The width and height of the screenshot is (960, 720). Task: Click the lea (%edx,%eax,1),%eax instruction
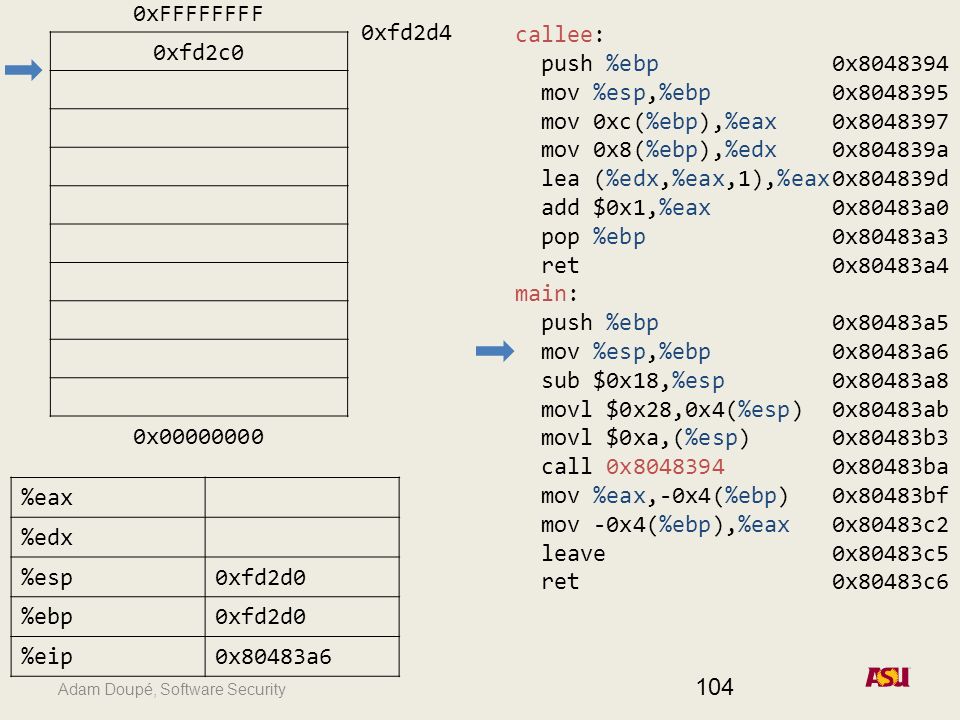click(x=684, y=179)
